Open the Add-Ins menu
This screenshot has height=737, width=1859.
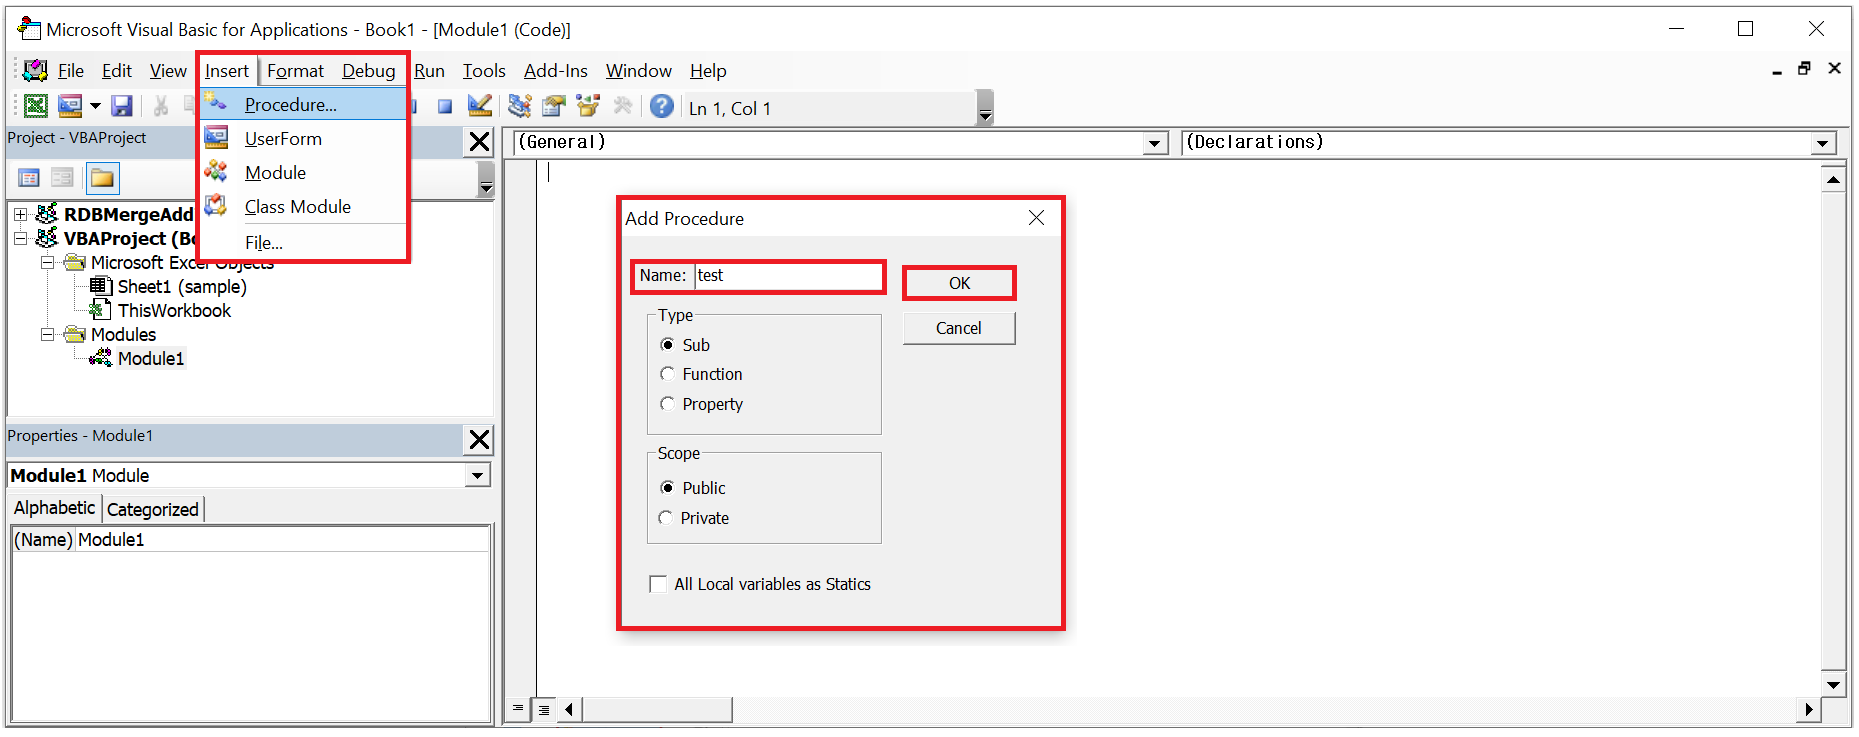click(556, 71)
